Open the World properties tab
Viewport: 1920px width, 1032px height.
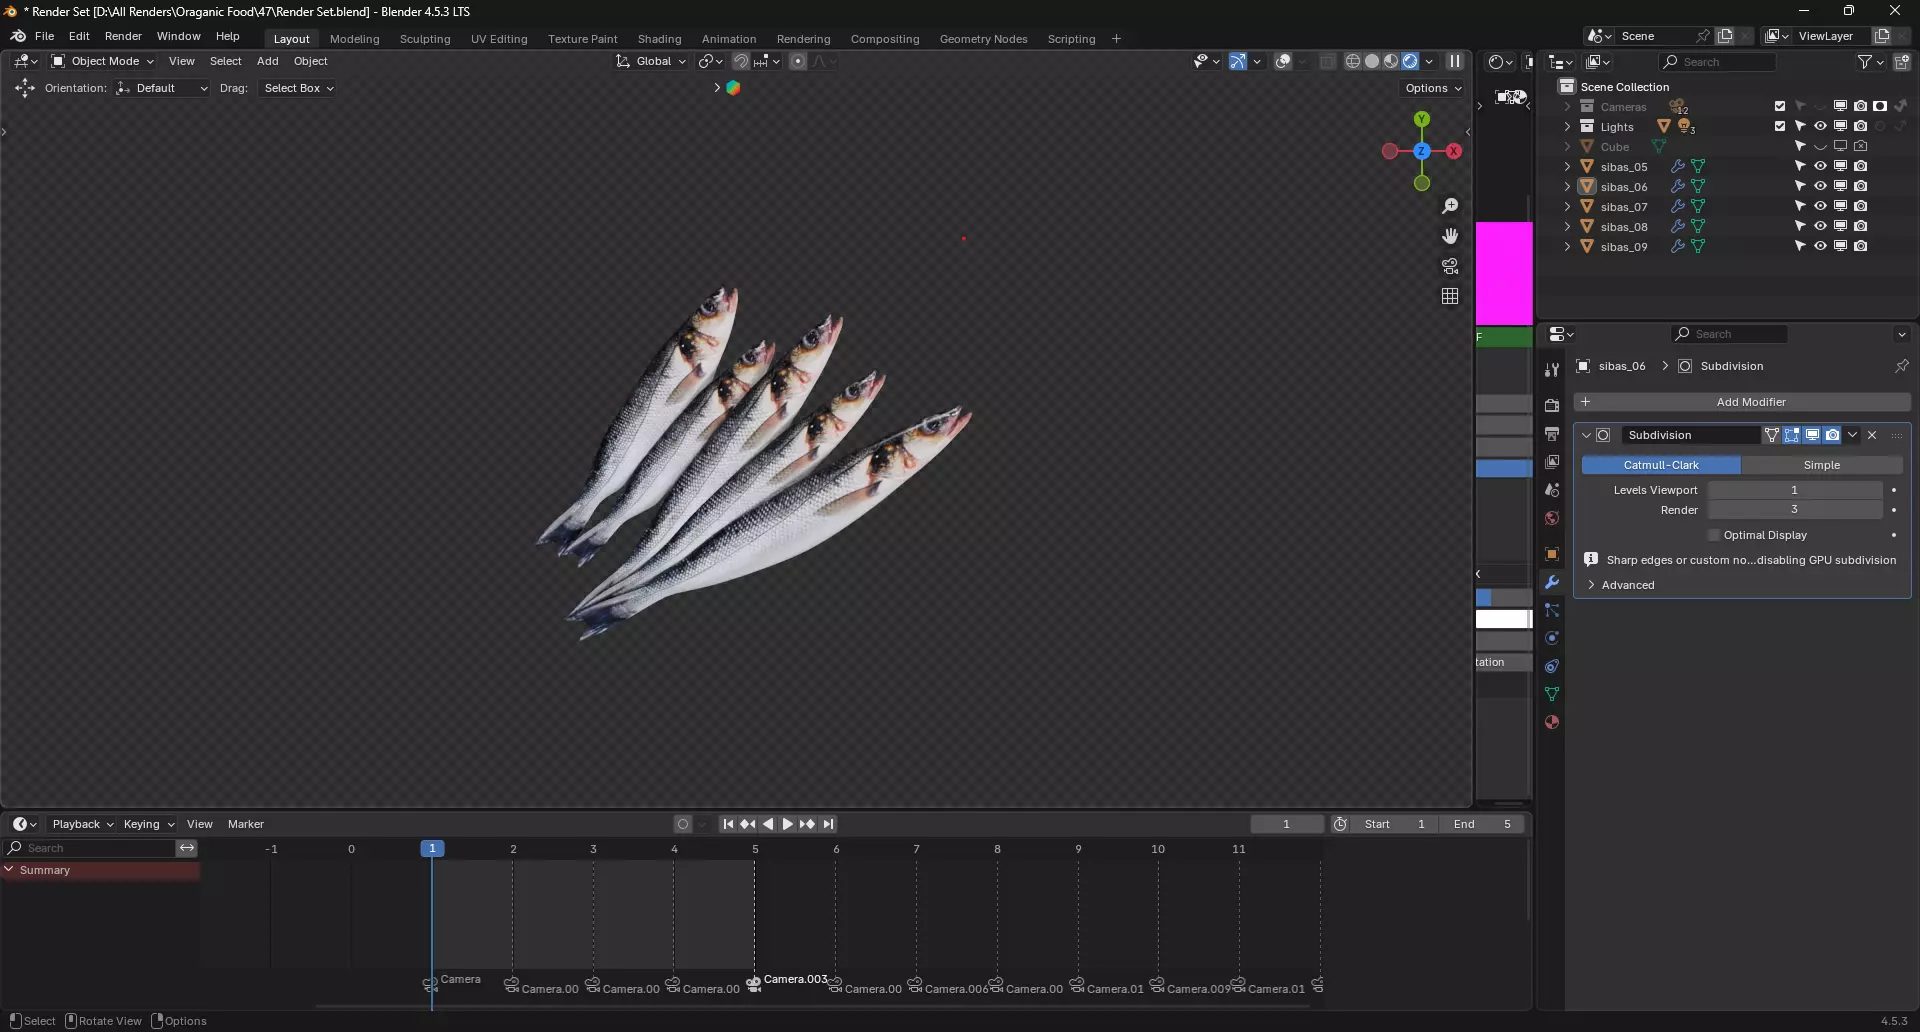click(x=1552, y=518)
